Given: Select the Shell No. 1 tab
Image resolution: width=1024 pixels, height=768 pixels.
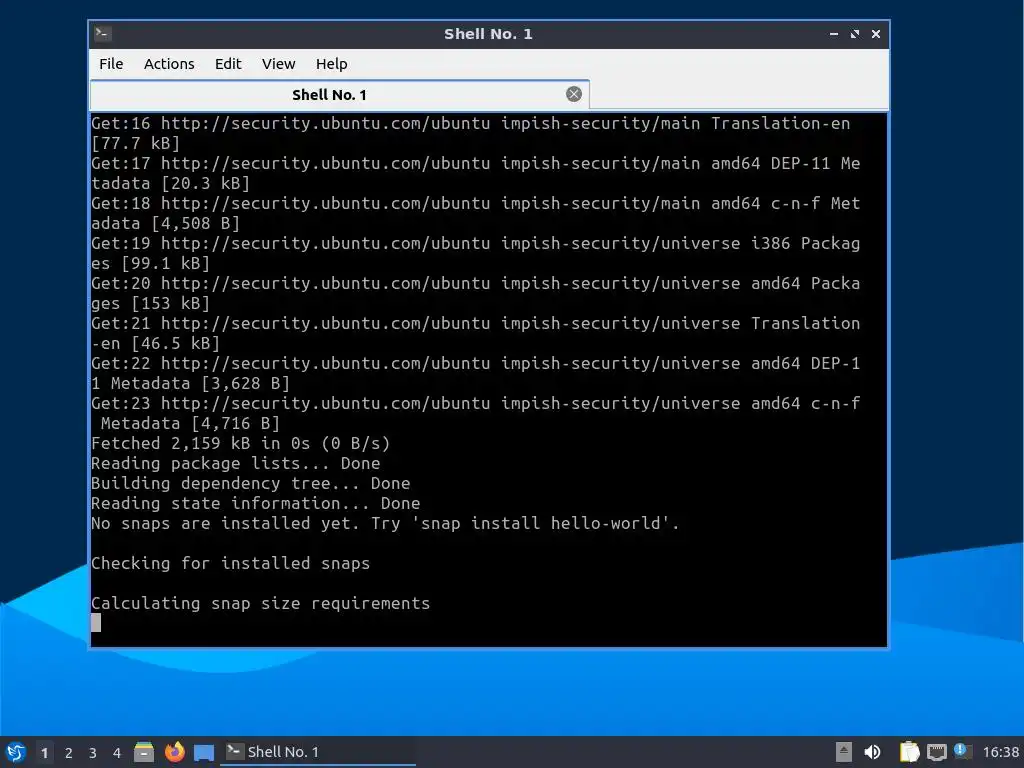Looking at the screenshot, I should tap(339, 95).
